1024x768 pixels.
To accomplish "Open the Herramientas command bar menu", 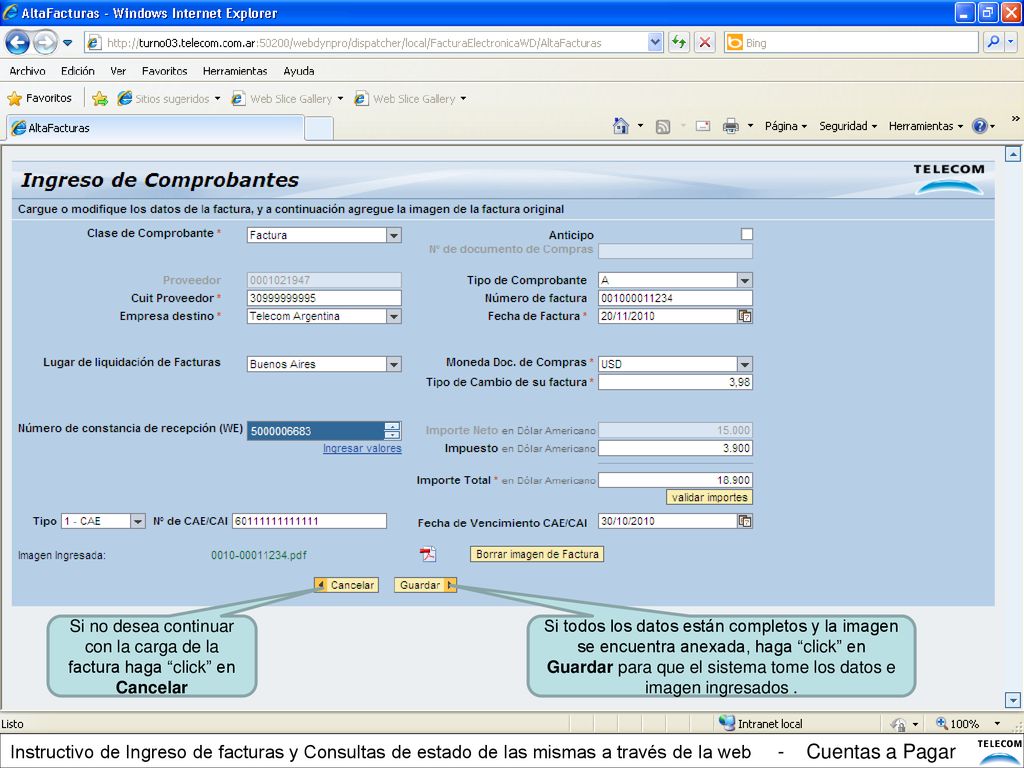I will [x=925, y=126].
